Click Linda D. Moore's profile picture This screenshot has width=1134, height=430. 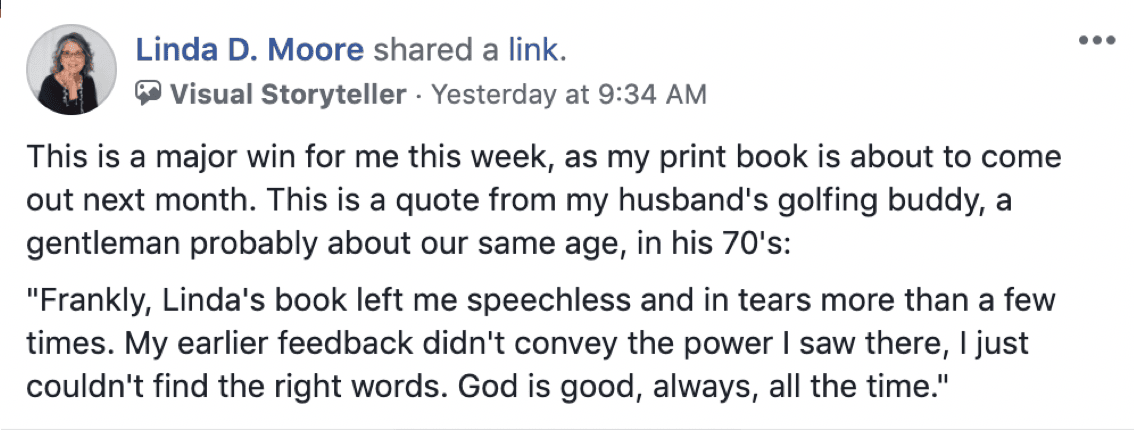click(69, 71)
